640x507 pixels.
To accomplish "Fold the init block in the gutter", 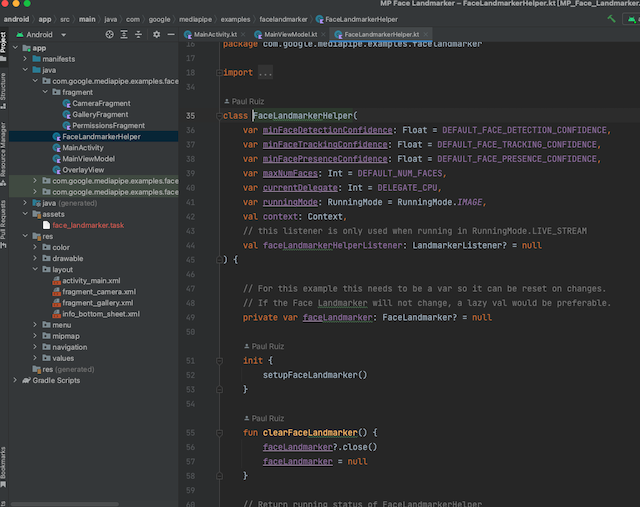I will click(x=217, y=360).
